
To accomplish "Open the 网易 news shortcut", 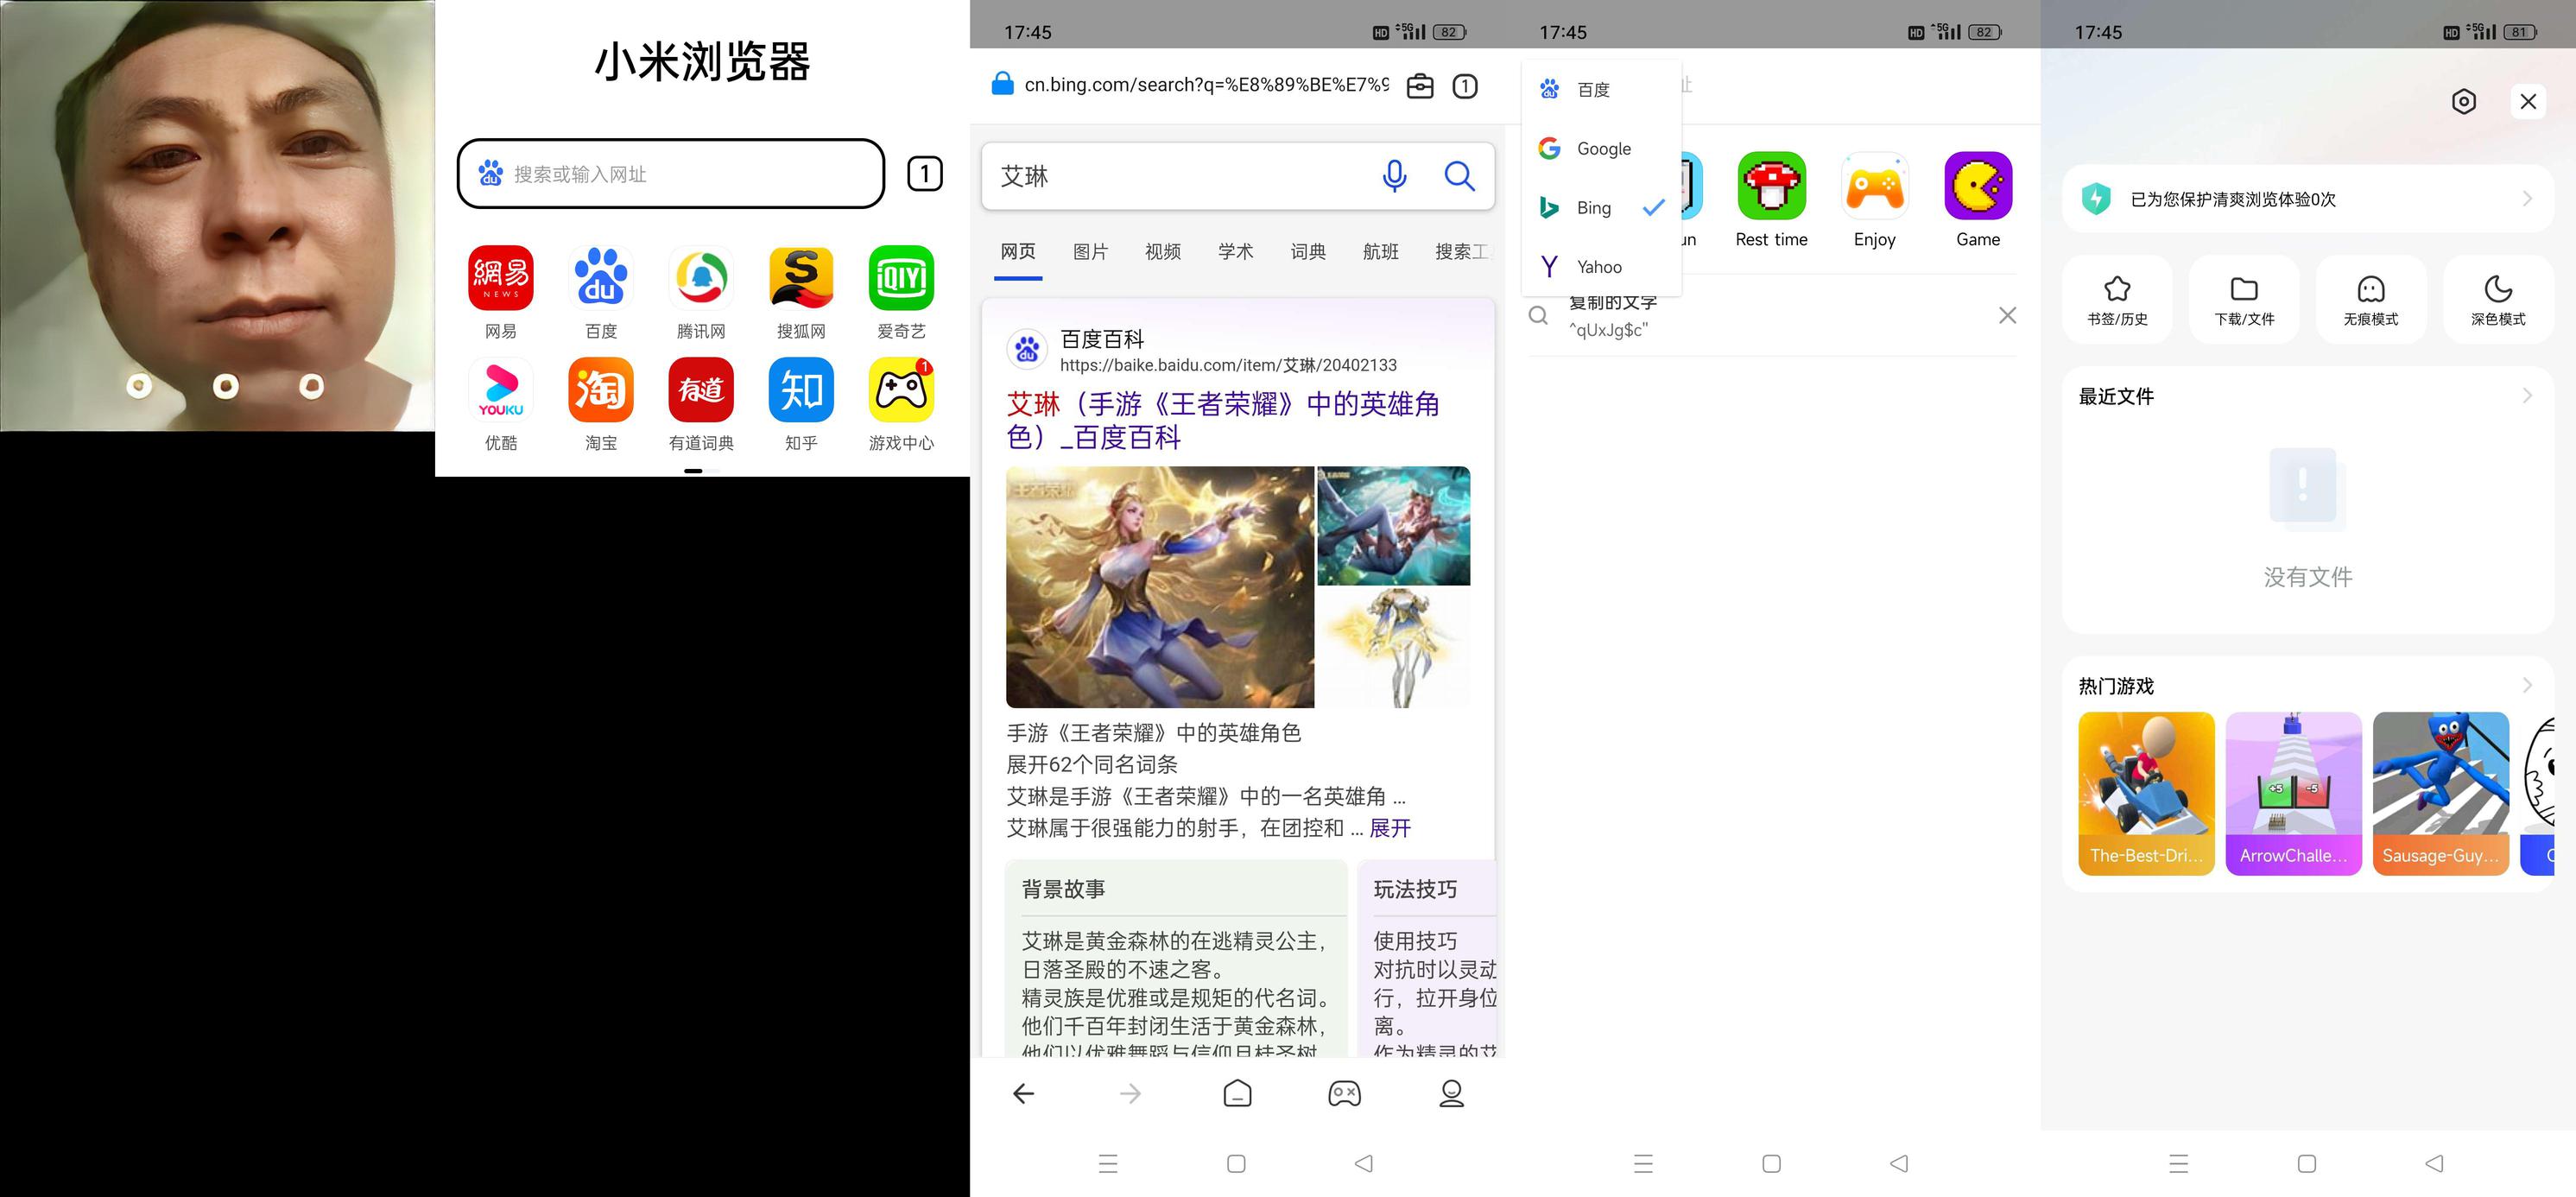I will 501,278.
